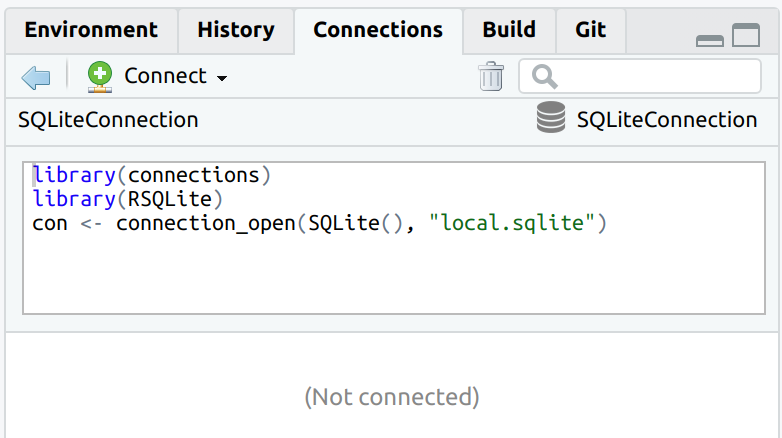Click the library(connections) code line
782x438 pixels.
(x=152, y=175)
